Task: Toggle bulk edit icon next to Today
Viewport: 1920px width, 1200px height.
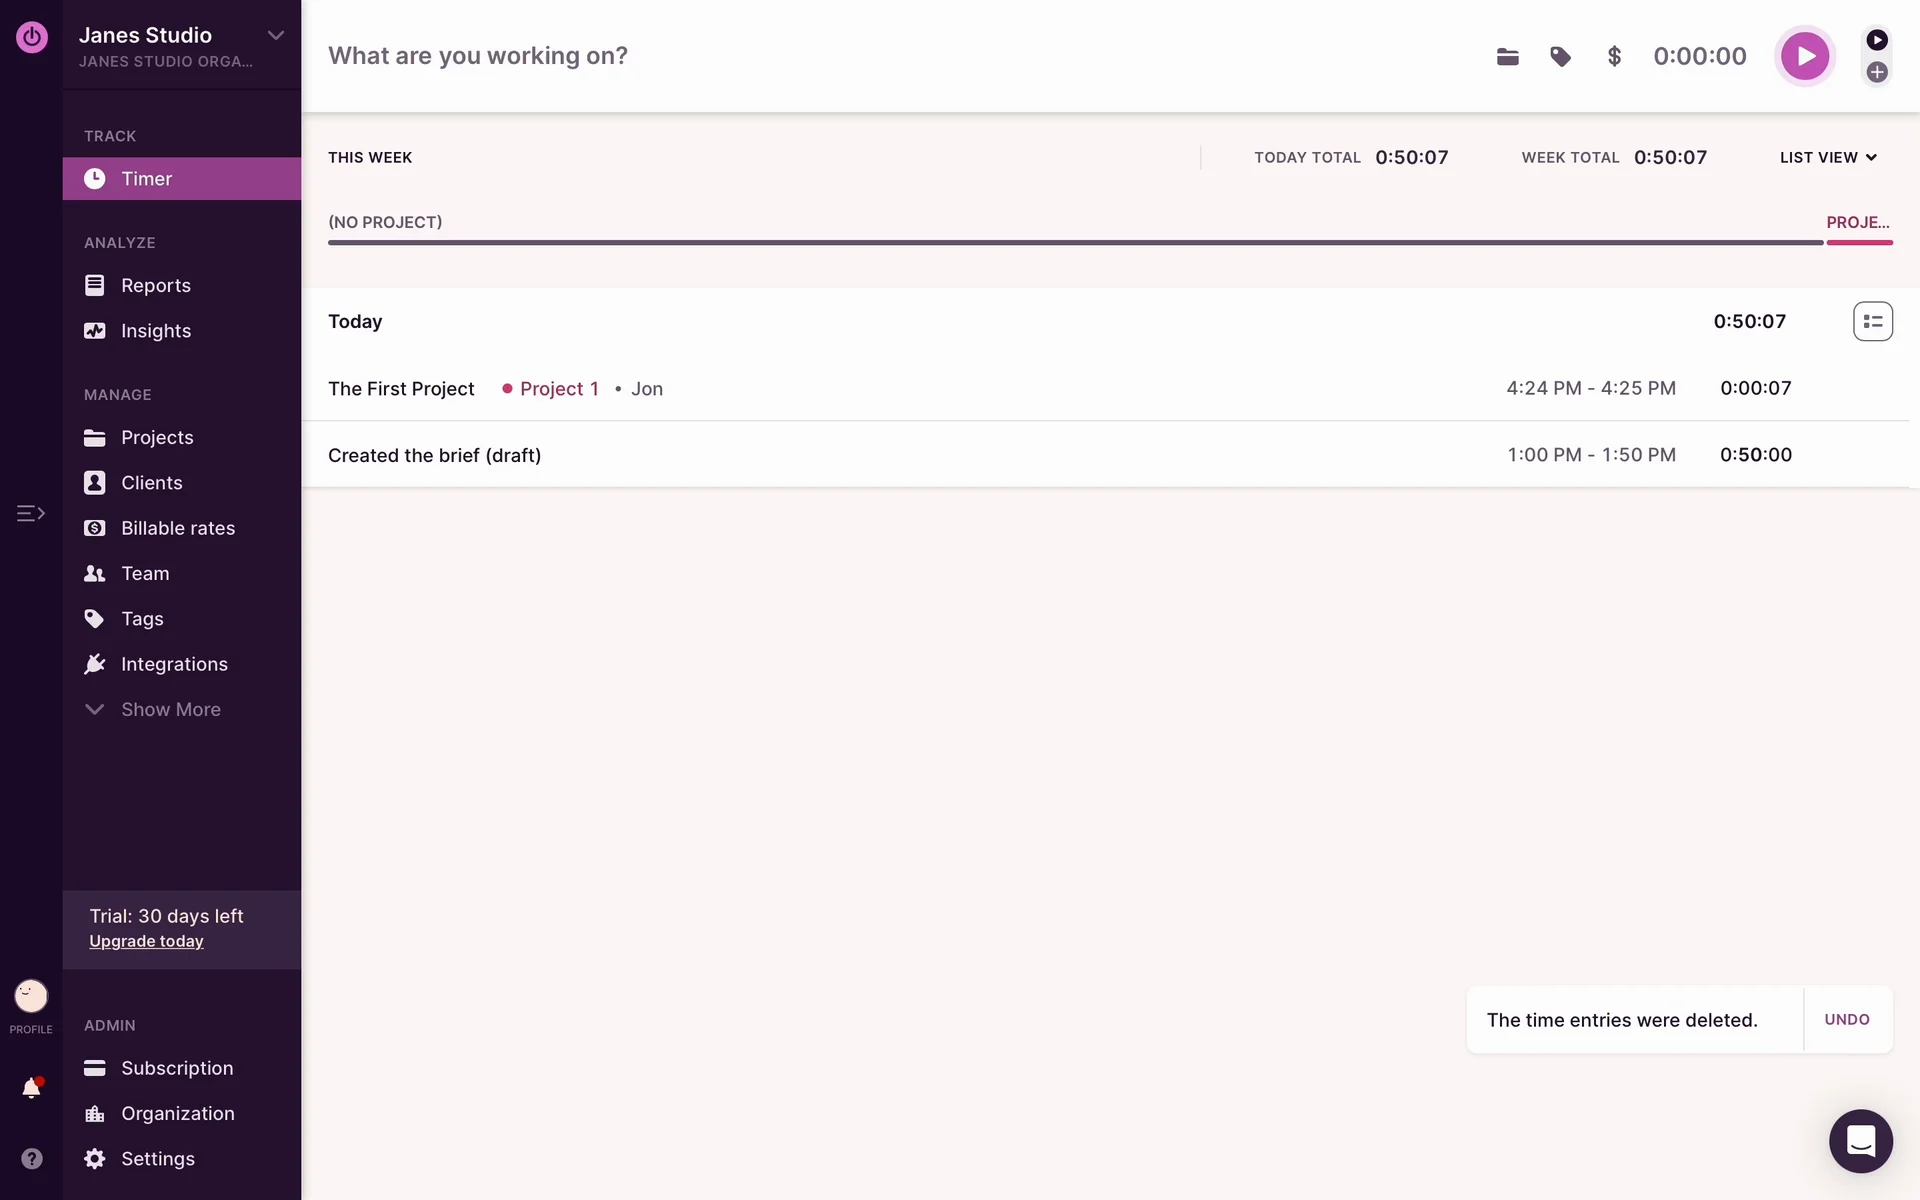Action: click(x=1872, y=322)
